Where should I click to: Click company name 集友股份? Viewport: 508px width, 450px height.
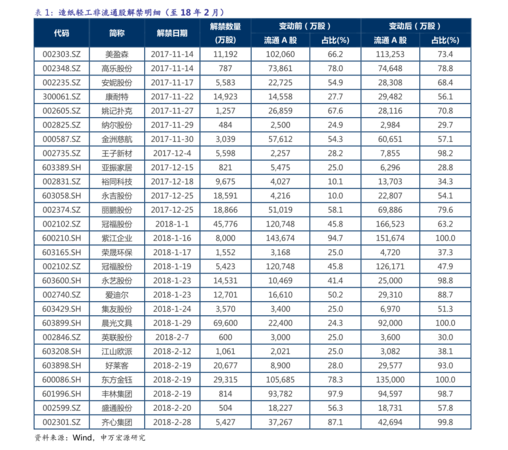tap(117, 309)
